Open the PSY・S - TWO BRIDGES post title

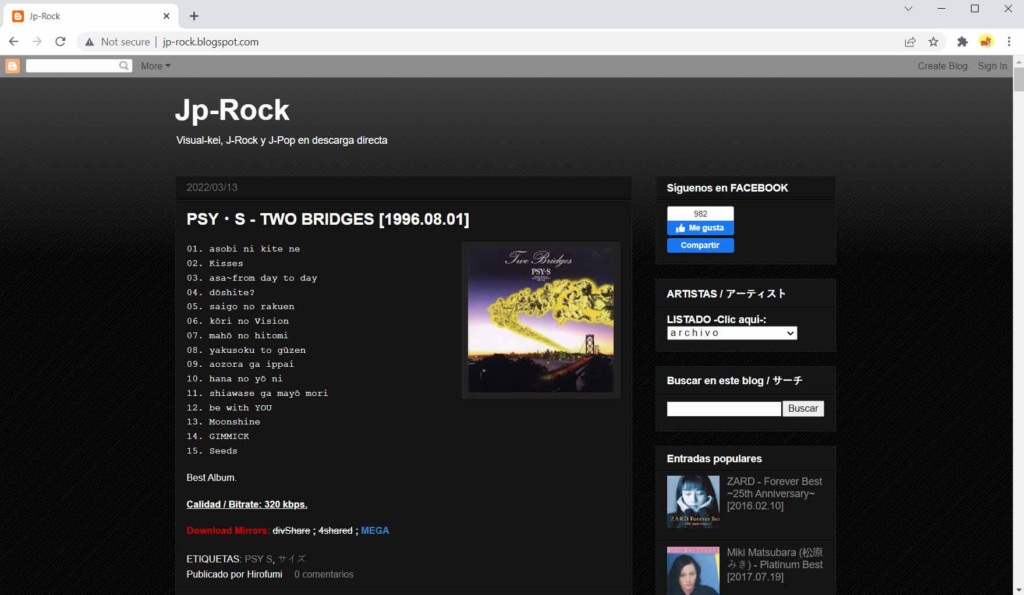[x=327, y=219]
